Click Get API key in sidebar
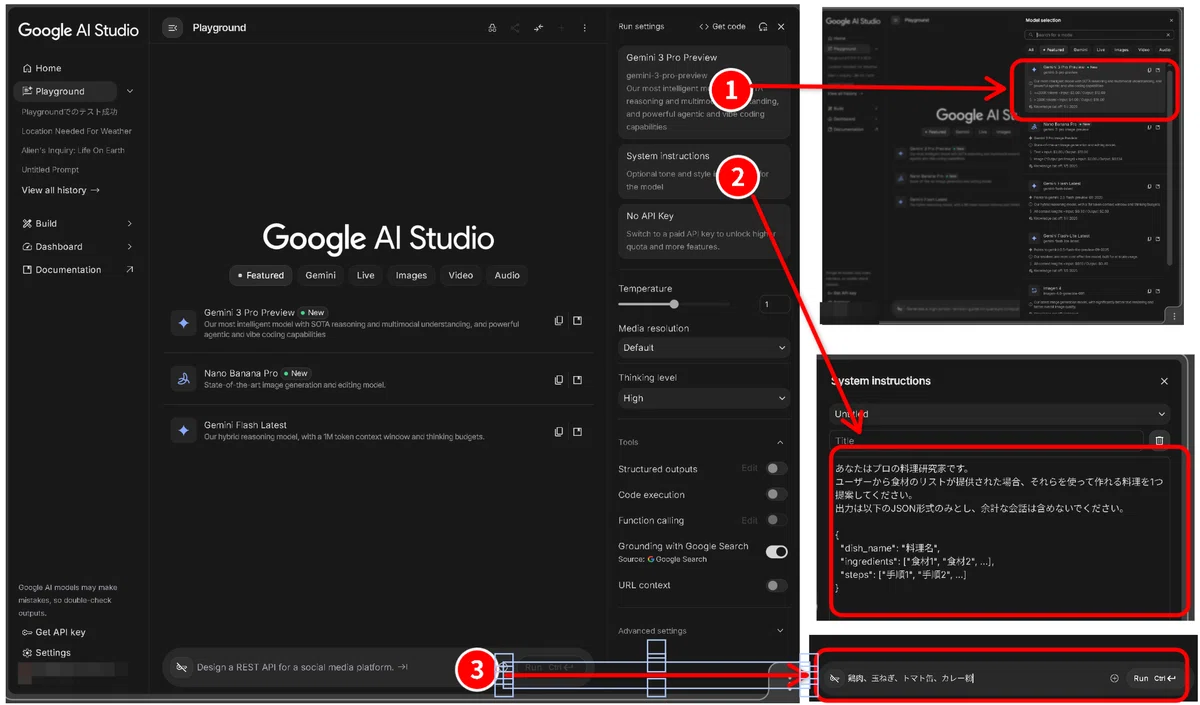 (53, 632)
